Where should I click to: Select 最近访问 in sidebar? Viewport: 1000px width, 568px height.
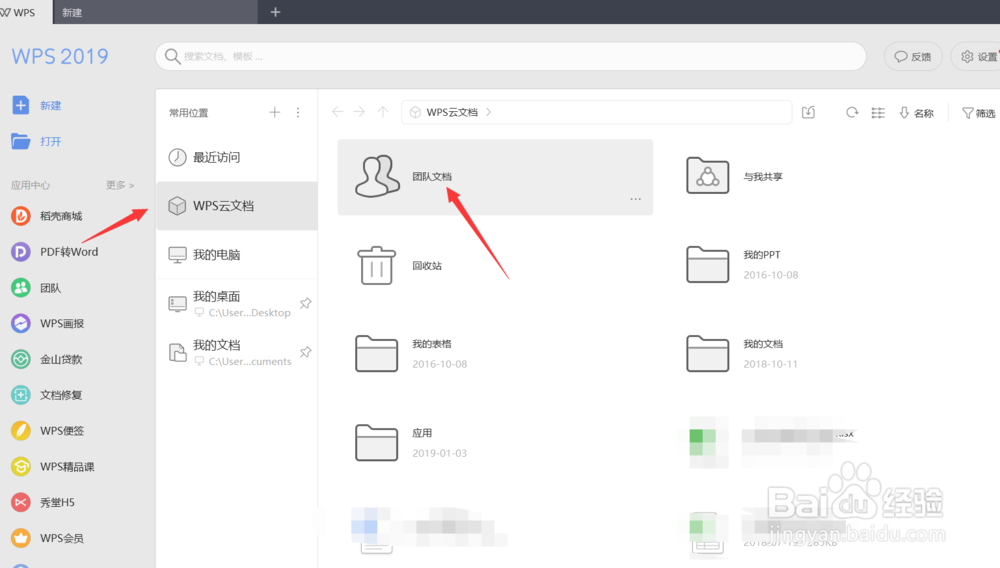click(237, 157)
